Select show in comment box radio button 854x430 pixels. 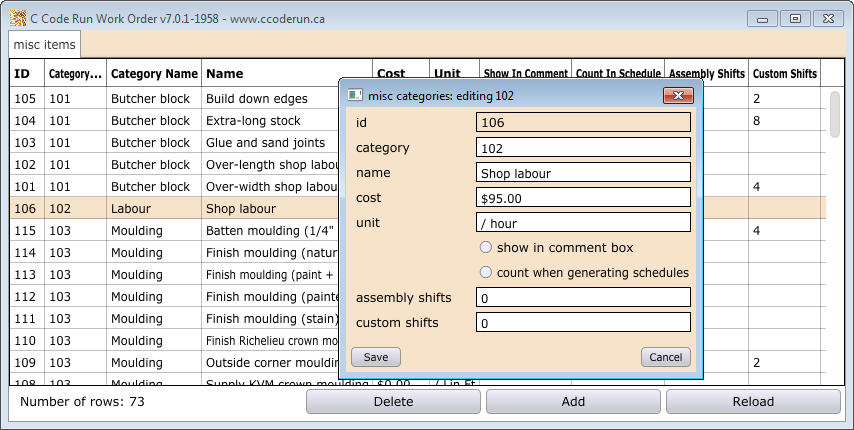coord(486,247)
